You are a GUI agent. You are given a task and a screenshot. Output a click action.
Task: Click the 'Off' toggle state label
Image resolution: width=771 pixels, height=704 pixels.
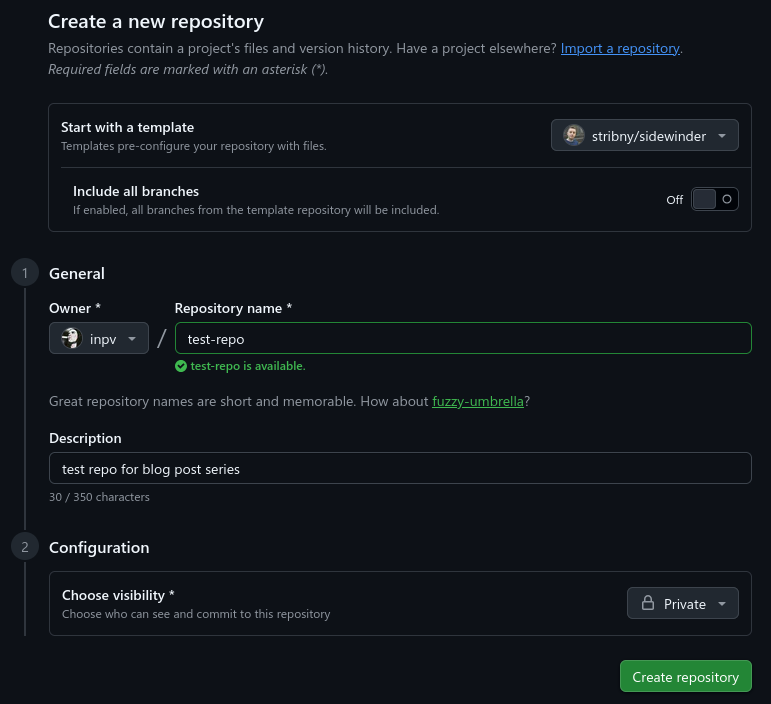675,200
